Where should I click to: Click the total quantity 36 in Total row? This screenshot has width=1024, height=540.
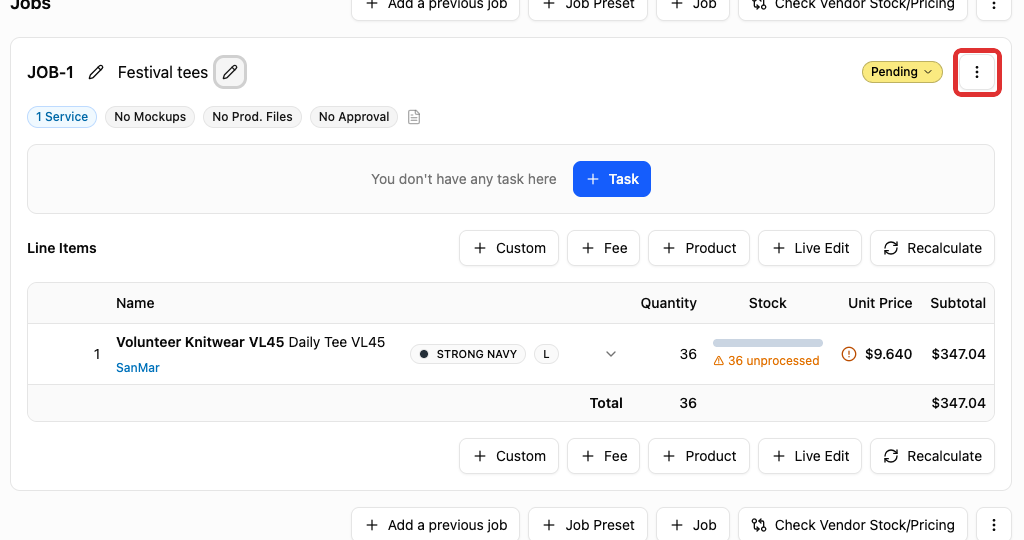688,403
